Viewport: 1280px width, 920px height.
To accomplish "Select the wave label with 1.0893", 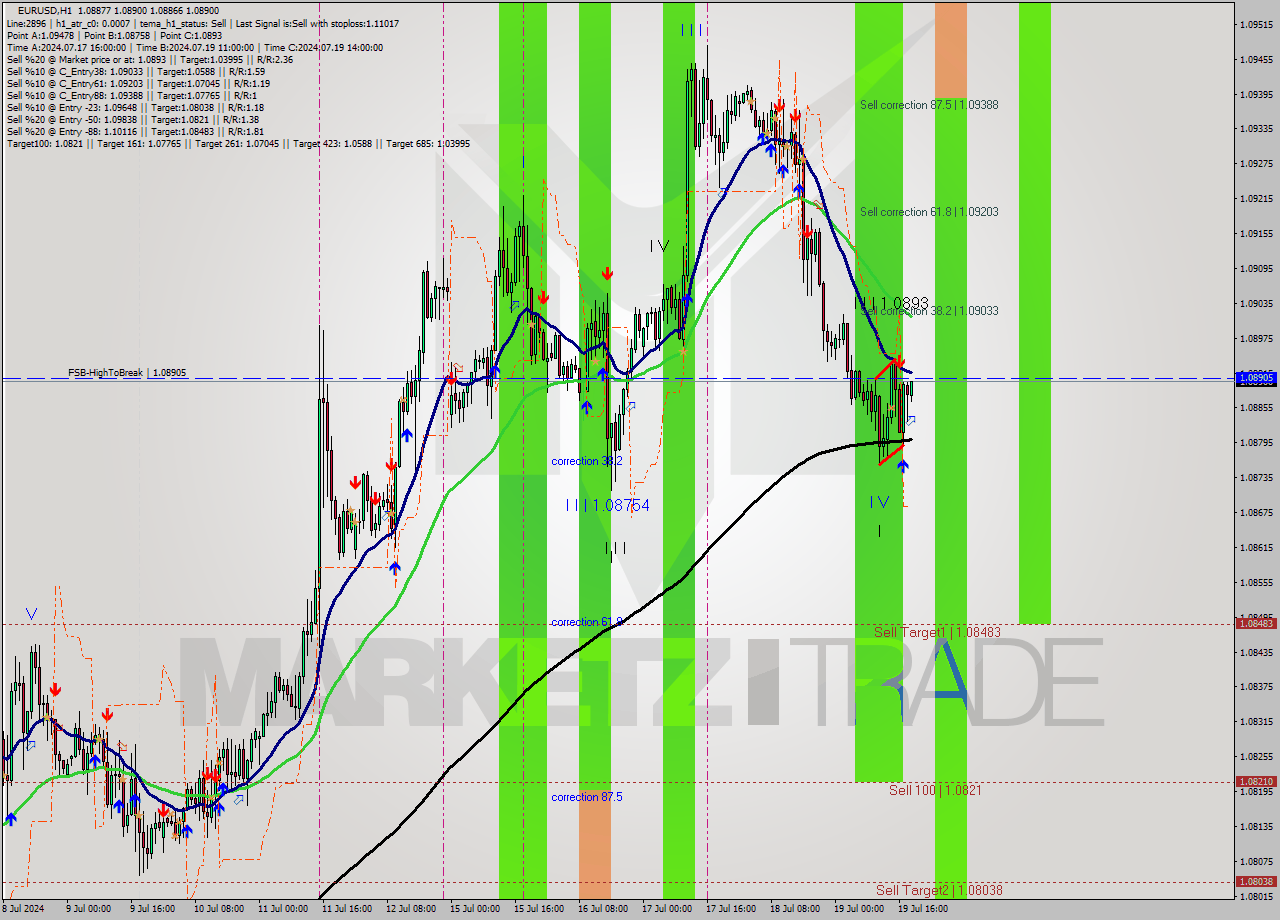I will coord(891,302).
